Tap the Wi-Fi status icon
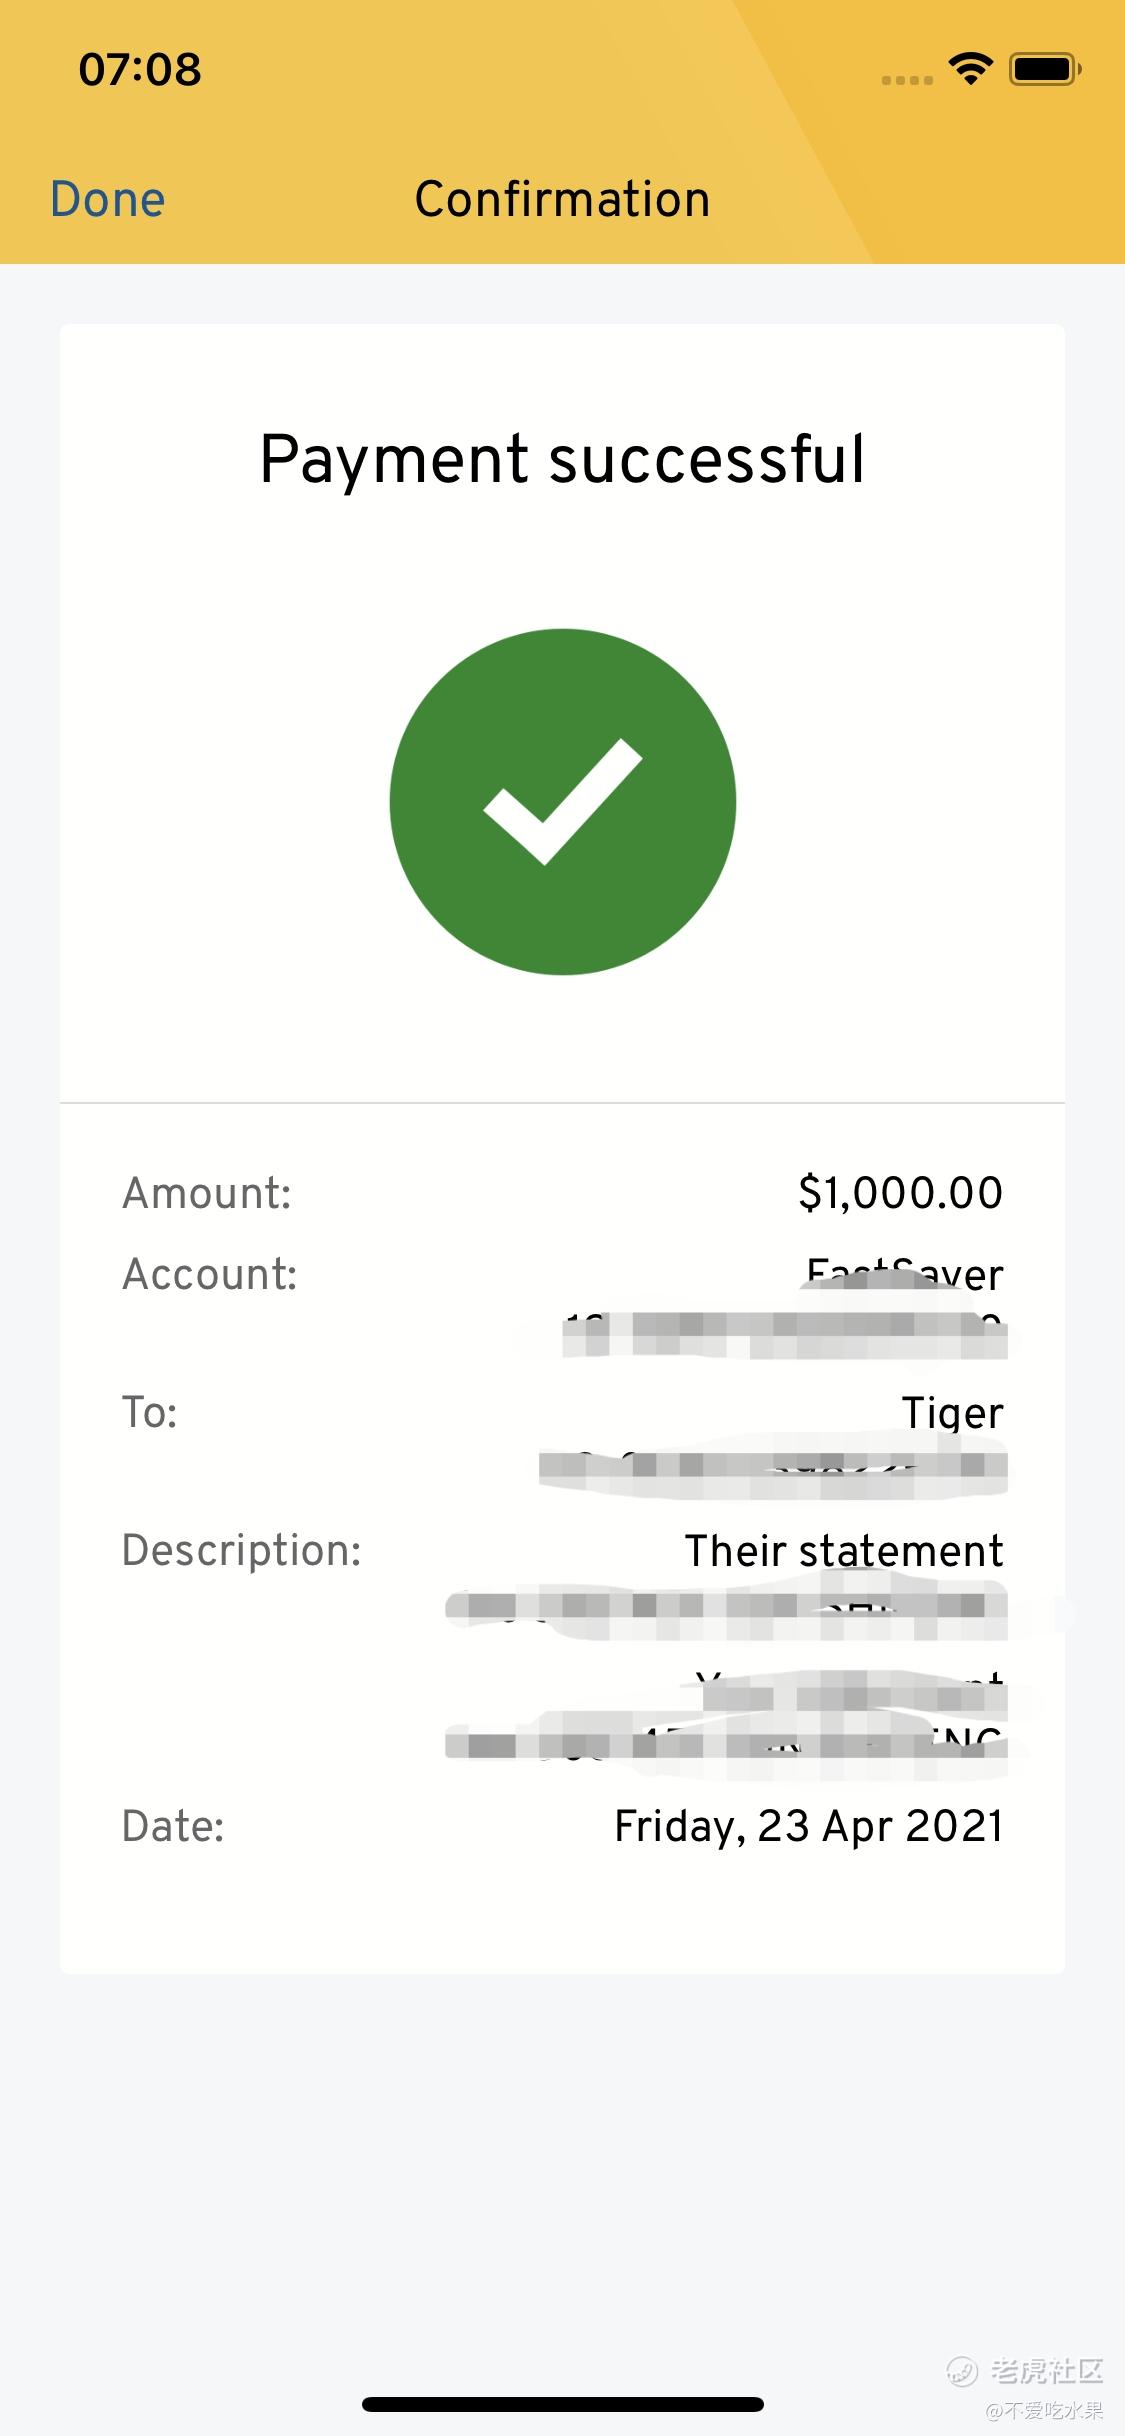The width and height of the screenshot is (1125, 2436). pyautogui.click(x=970, y=69)
